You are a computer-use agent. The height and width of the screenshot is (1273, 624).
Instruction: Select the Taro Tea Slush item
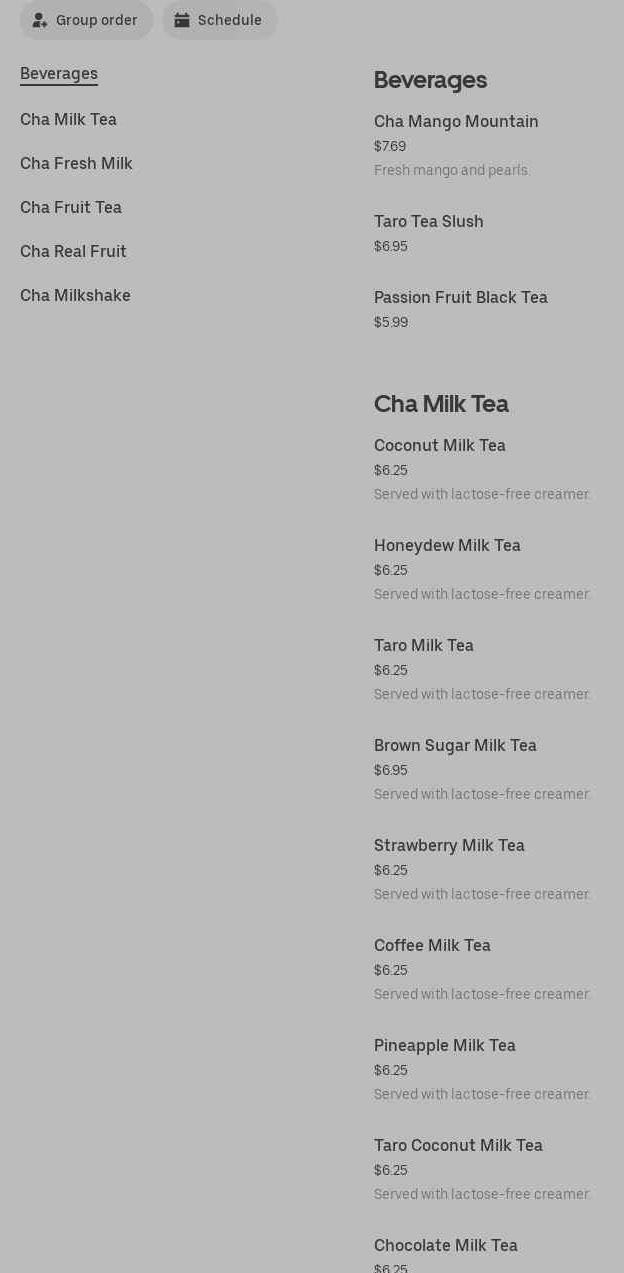(429, 222)
